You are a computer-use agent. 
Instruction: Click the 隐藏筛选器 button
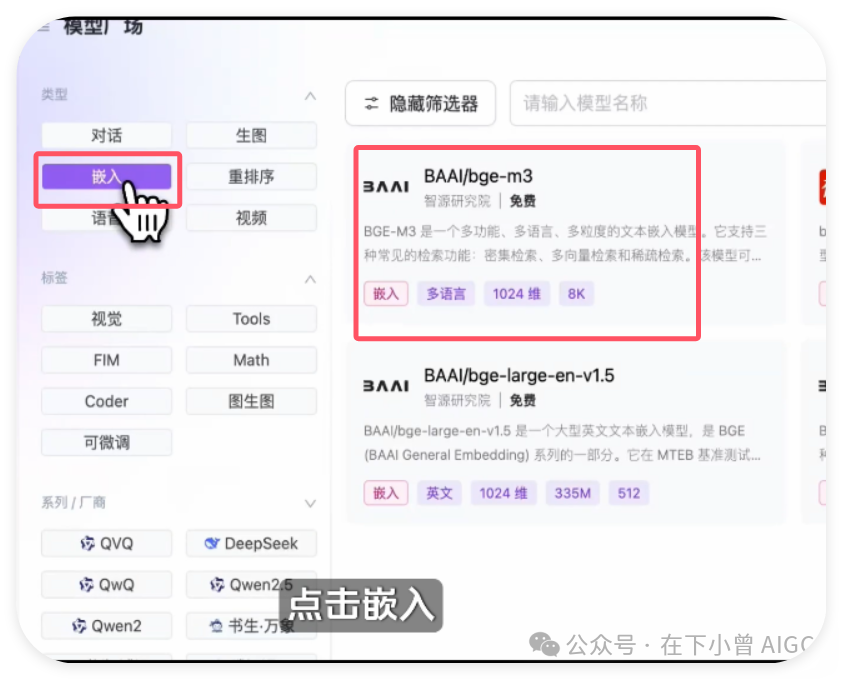(420, 103)
